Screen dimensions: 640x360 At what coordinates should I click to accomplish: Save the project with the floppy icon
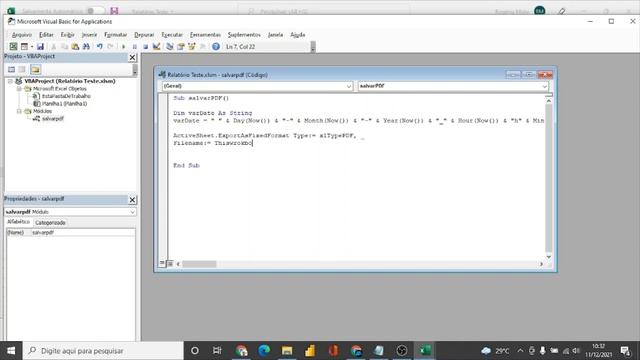click(40, 47)
